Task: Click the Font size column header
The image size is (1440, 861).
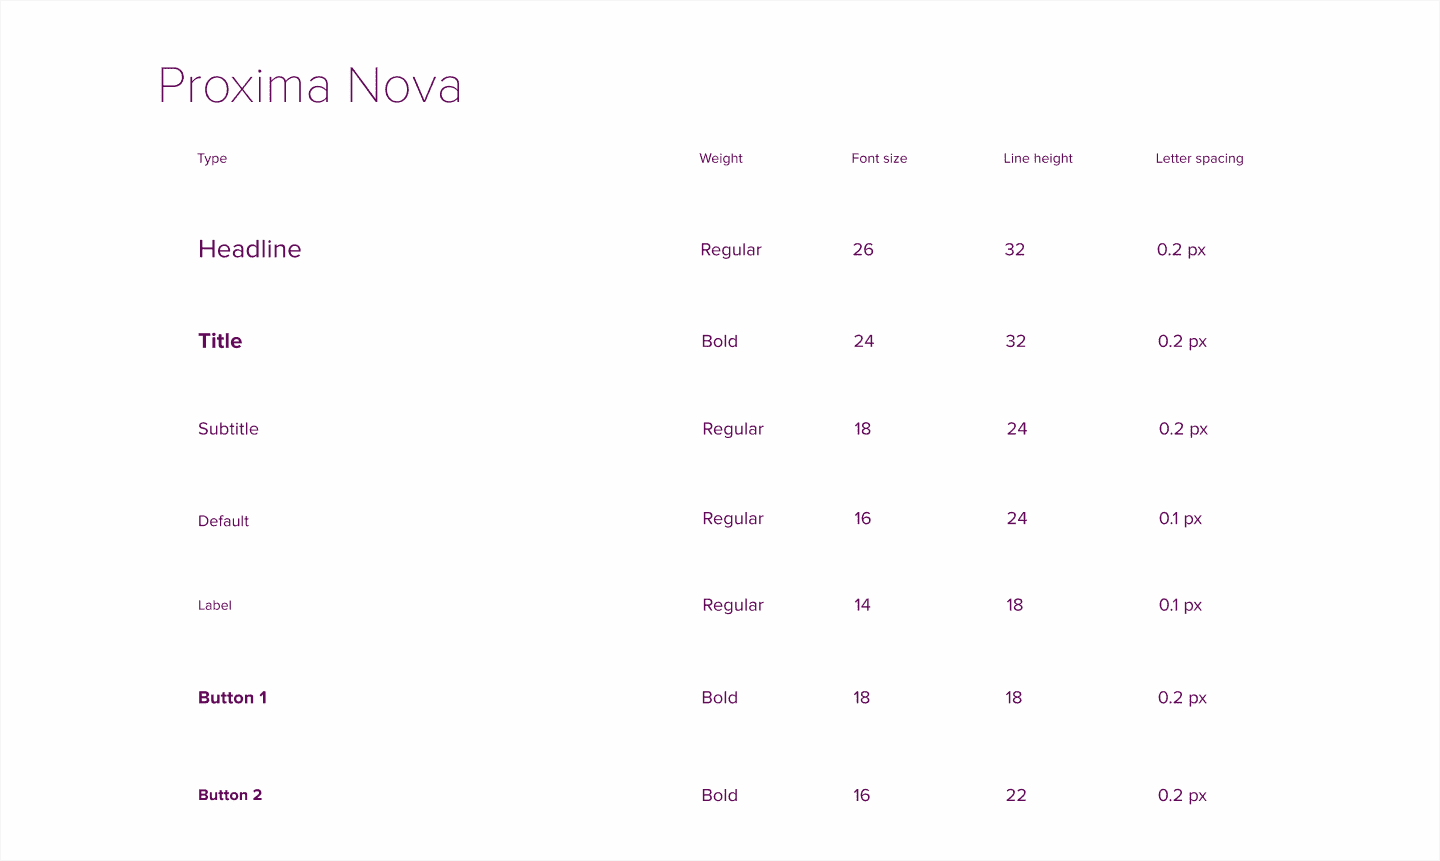Action: [x=879, y=158]
